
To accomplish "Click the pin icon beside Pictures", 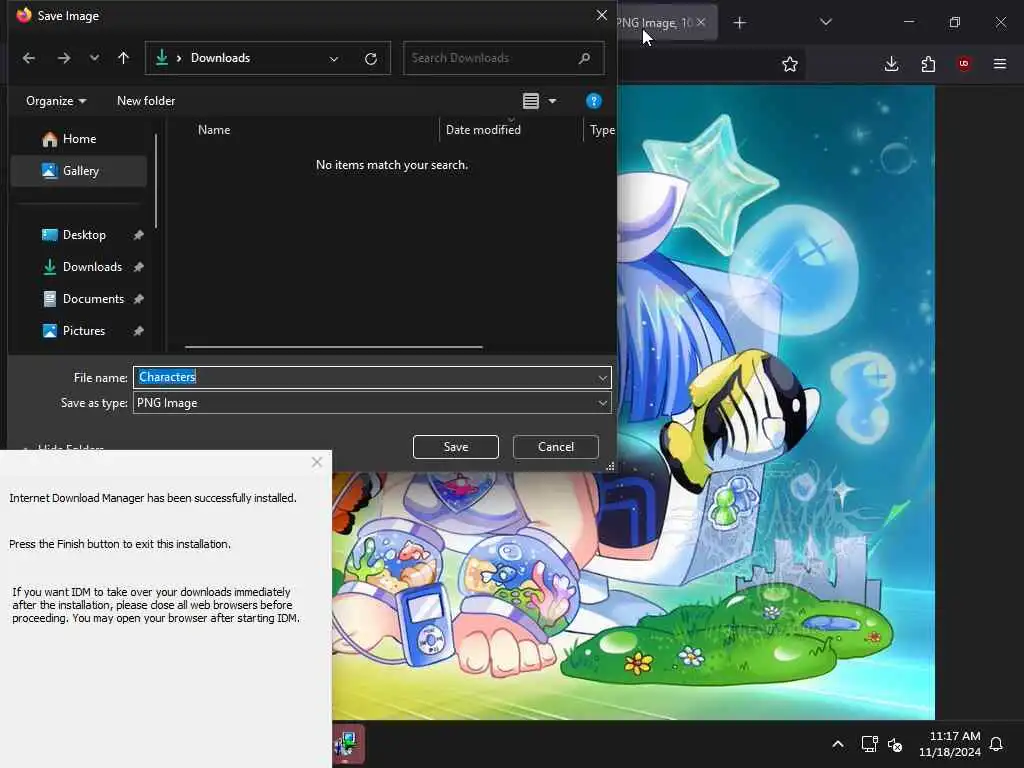I will 138,331.
